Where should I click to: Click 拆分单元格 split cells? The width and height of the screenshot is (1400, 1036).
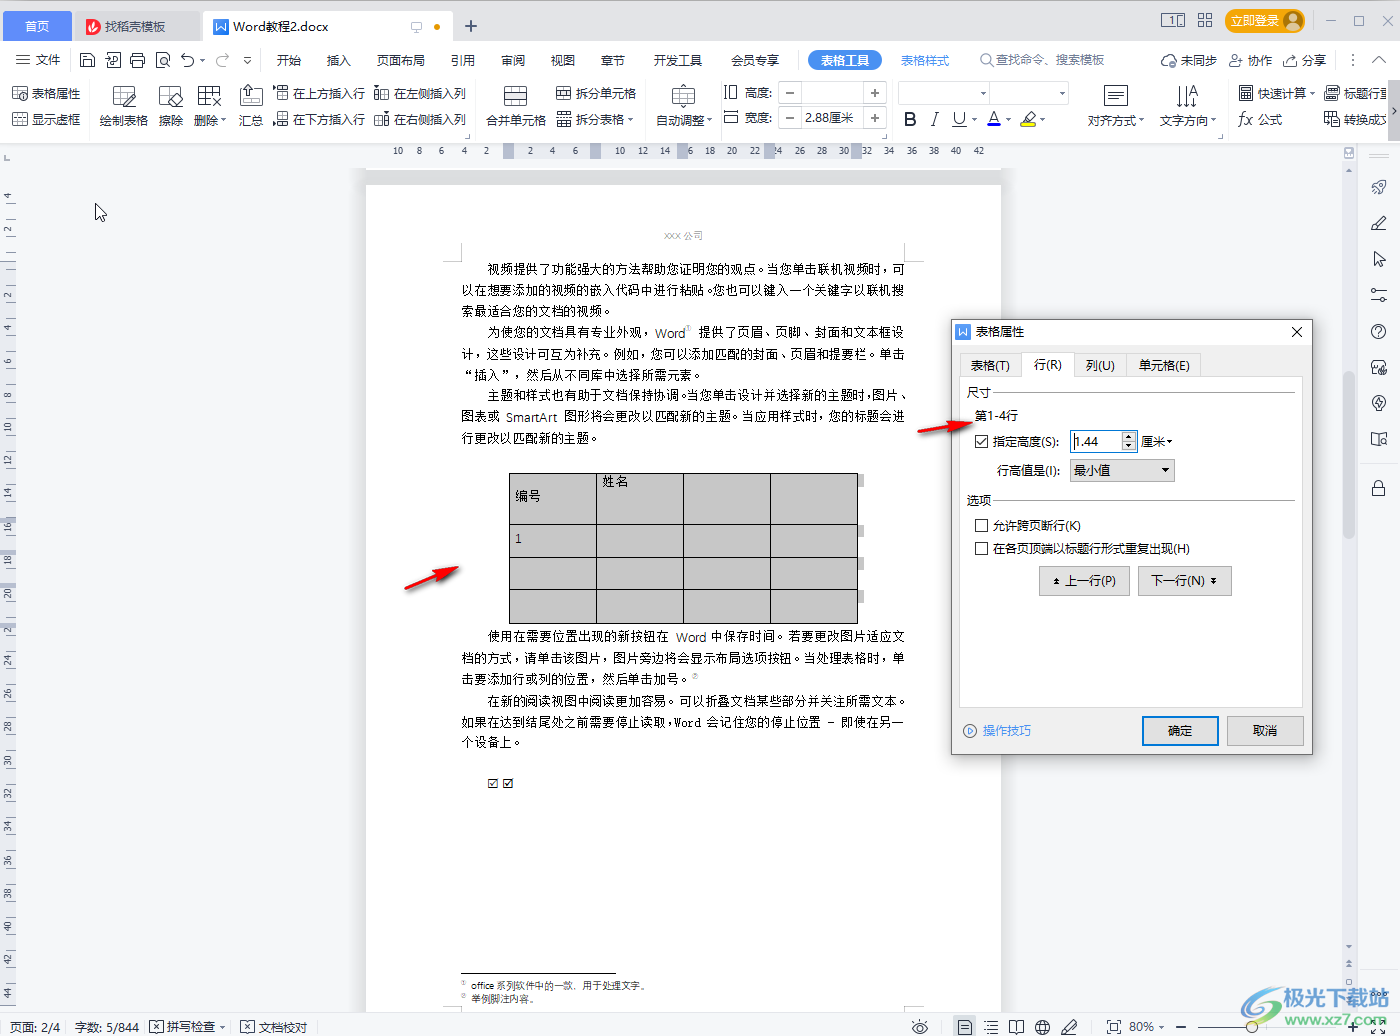pyautogui.click(x=596, y=93)
